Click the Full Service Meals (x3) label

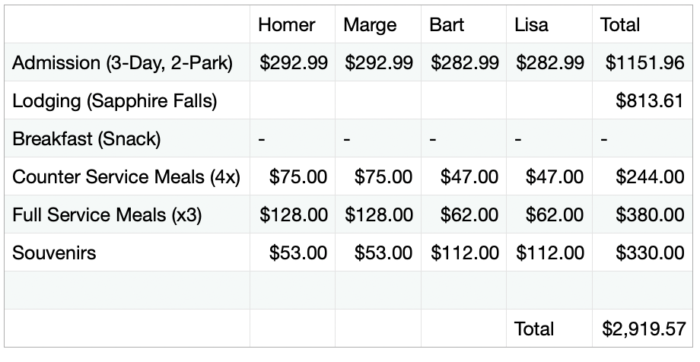point(107,215)
